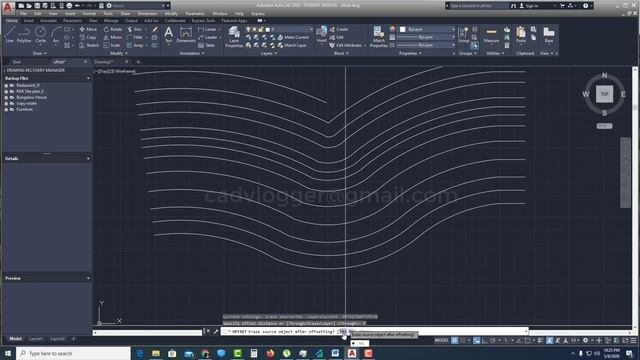640x360 pixels.
Task: Click the Match Properties tool
Action: point(378,37)
